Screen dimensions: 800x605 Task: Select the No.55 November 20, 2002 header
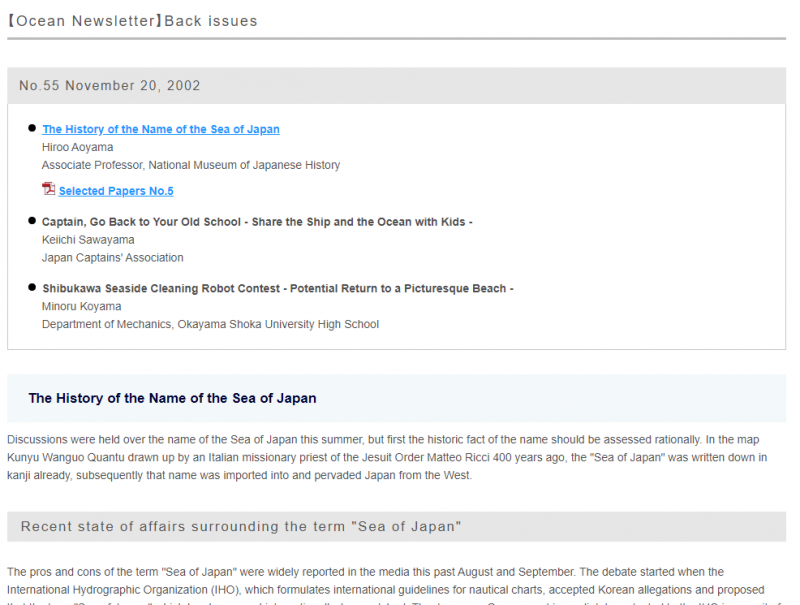(110, 86)
